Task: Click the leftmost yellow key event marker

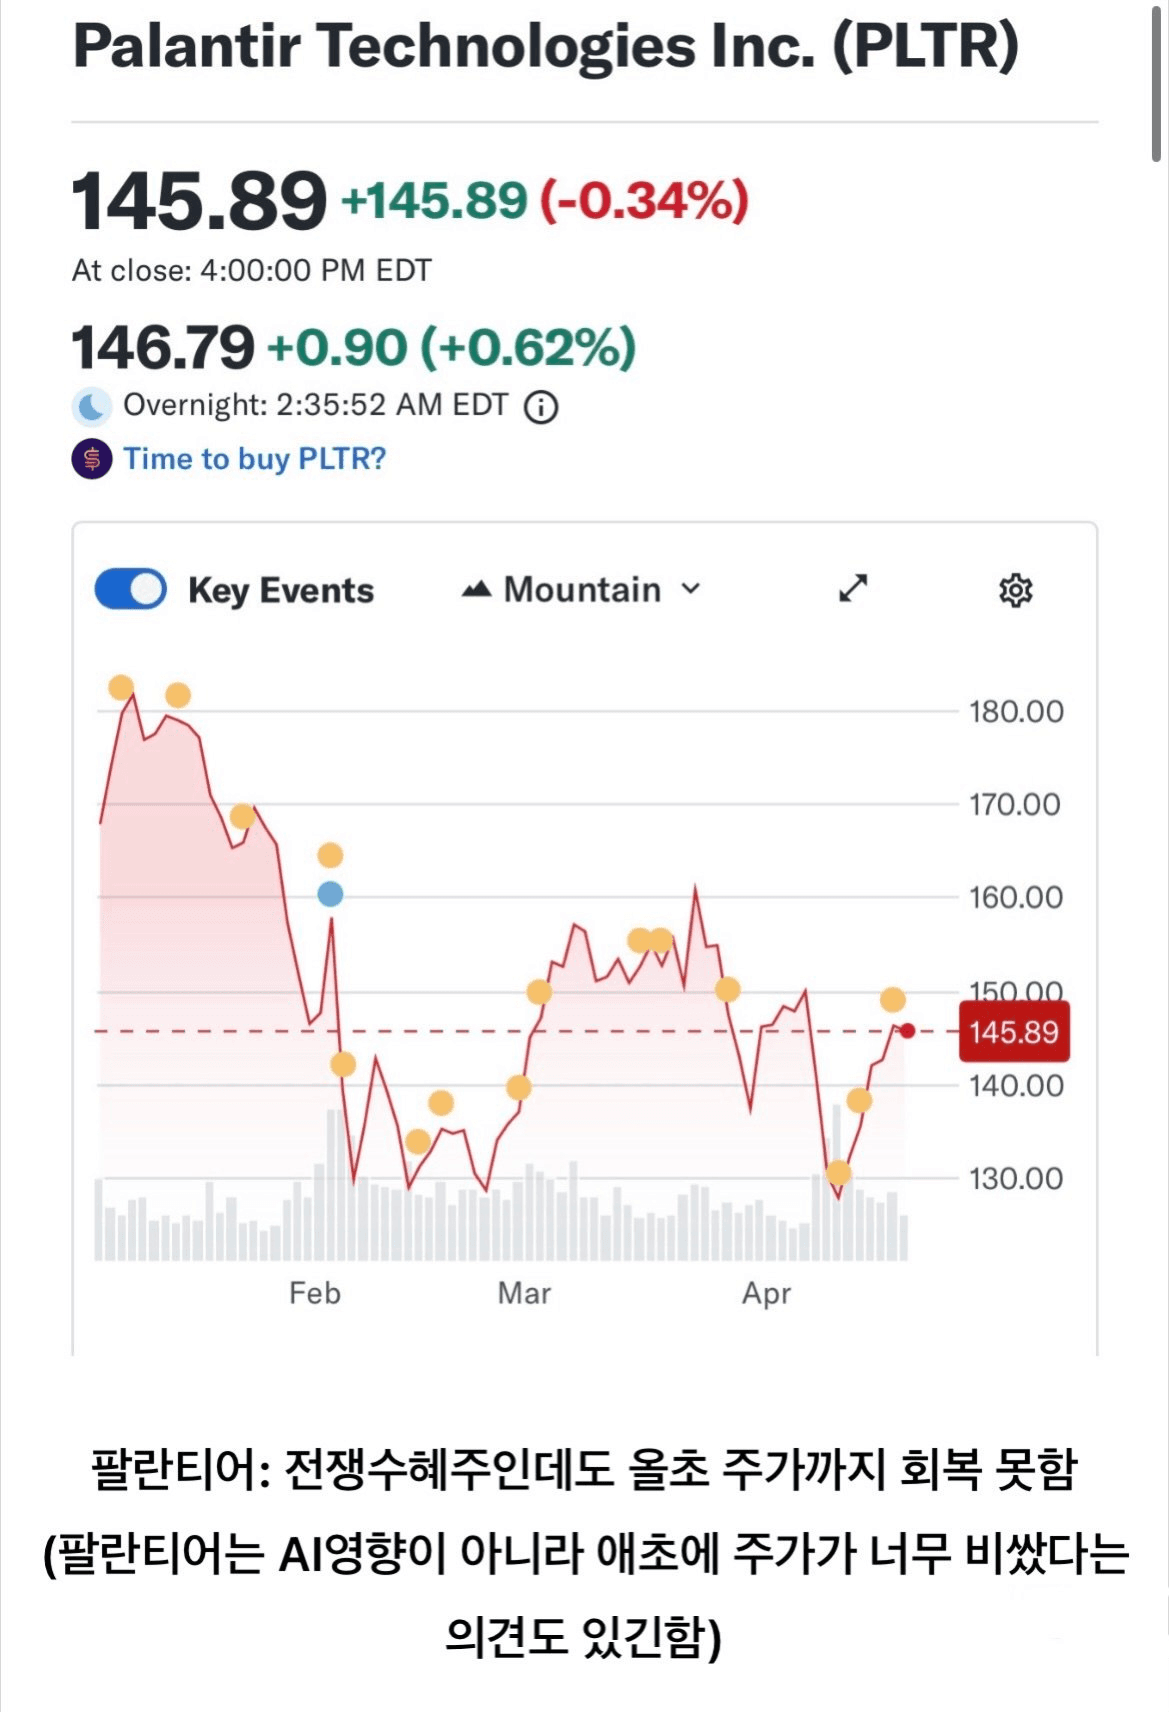Action: 121,687
